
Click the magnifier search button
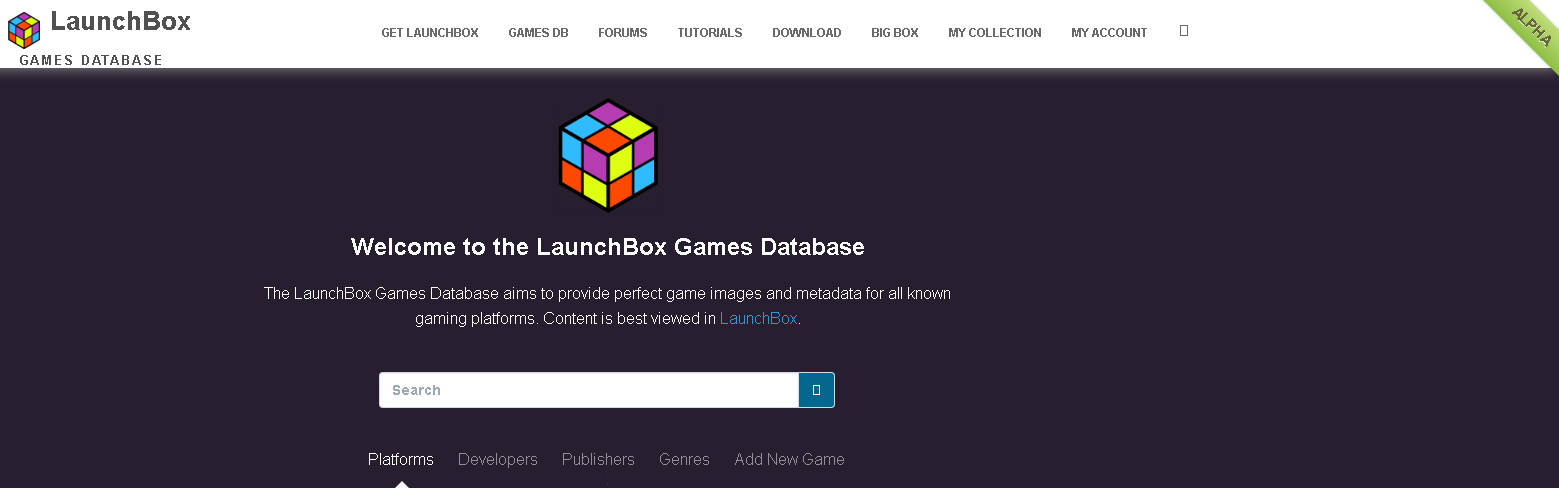[x=816, y=390]
